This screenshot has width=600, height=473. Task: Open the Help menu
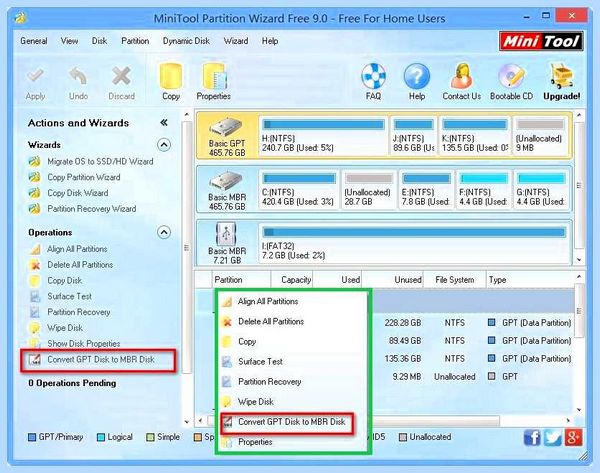(x=270, y=41)
